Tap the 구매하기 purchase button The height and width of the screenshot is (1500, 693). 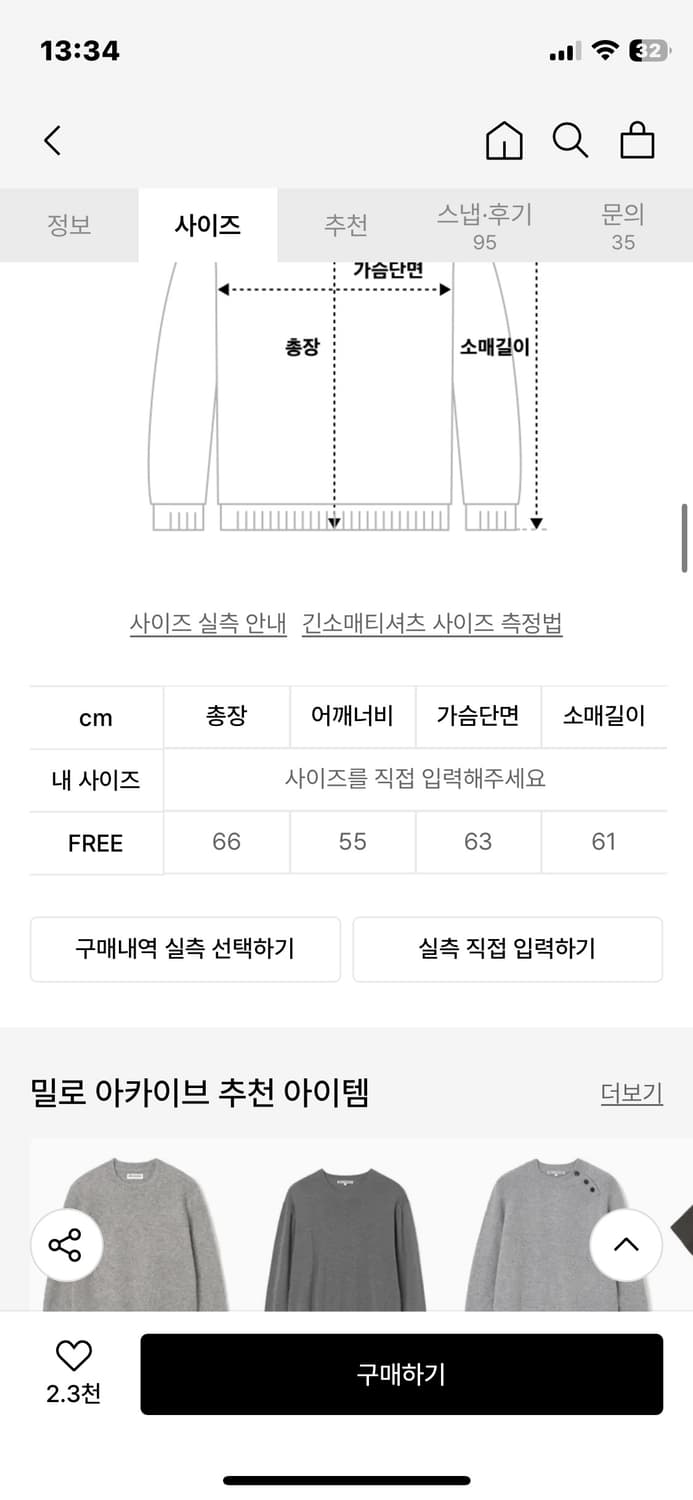402,1374
